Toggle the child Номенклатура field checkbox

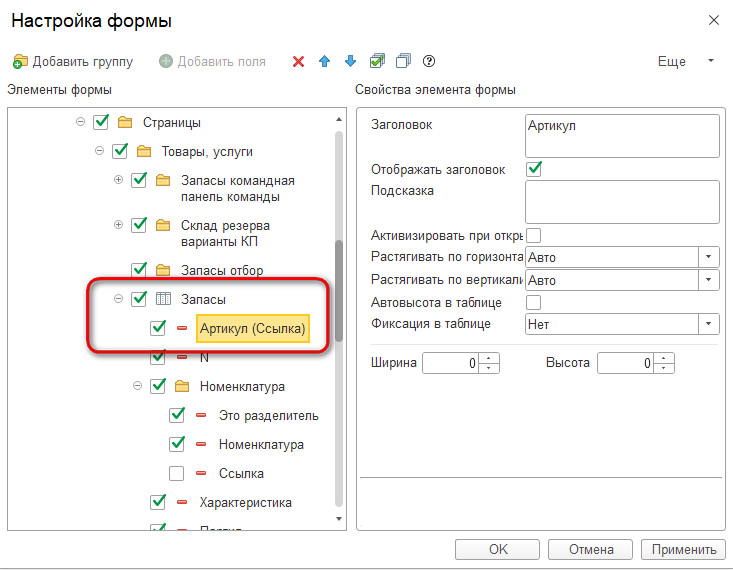tap(177, 444)
